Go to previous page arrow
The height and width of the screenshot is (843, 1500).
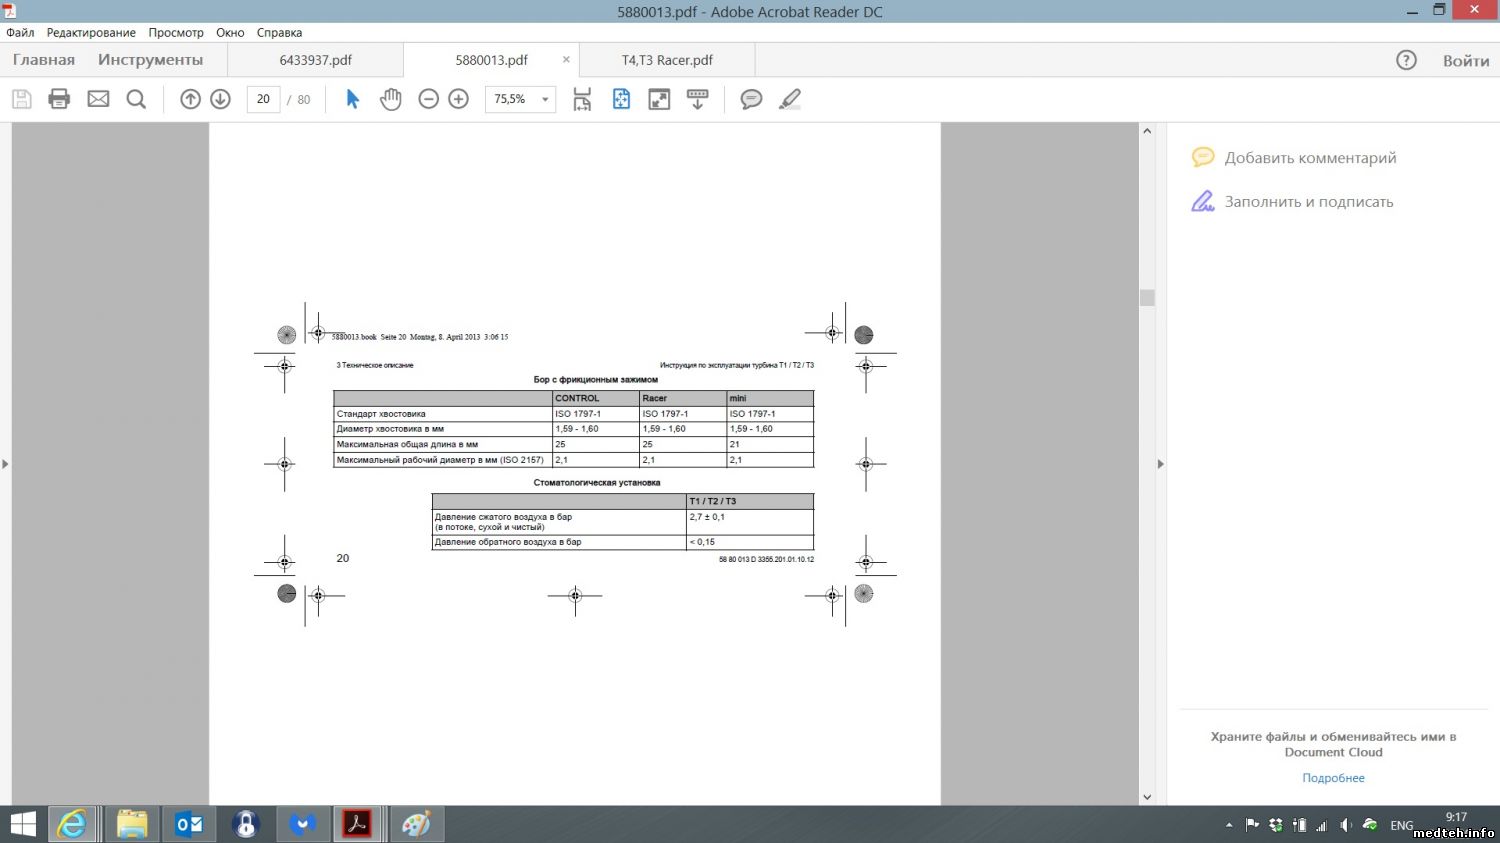[x=190, y=99]
